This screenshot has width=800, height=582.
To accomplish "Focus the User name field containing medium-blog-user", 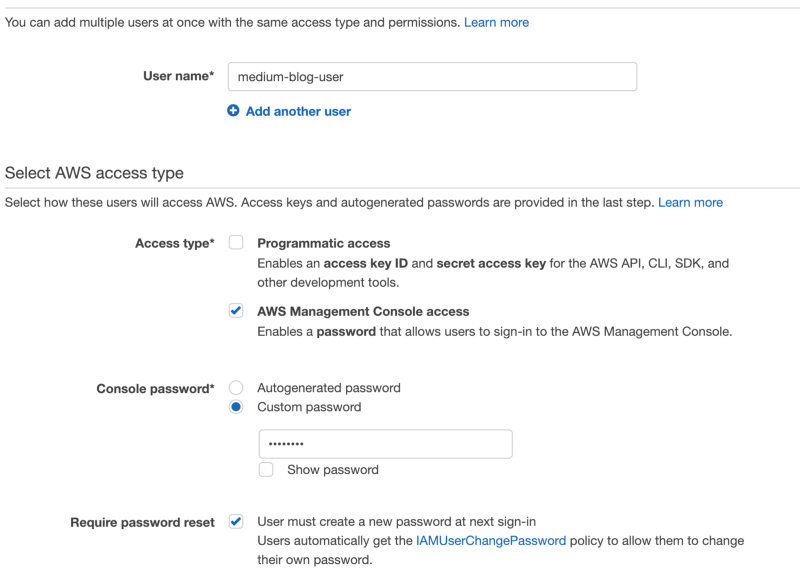I will tap(432, 77).
